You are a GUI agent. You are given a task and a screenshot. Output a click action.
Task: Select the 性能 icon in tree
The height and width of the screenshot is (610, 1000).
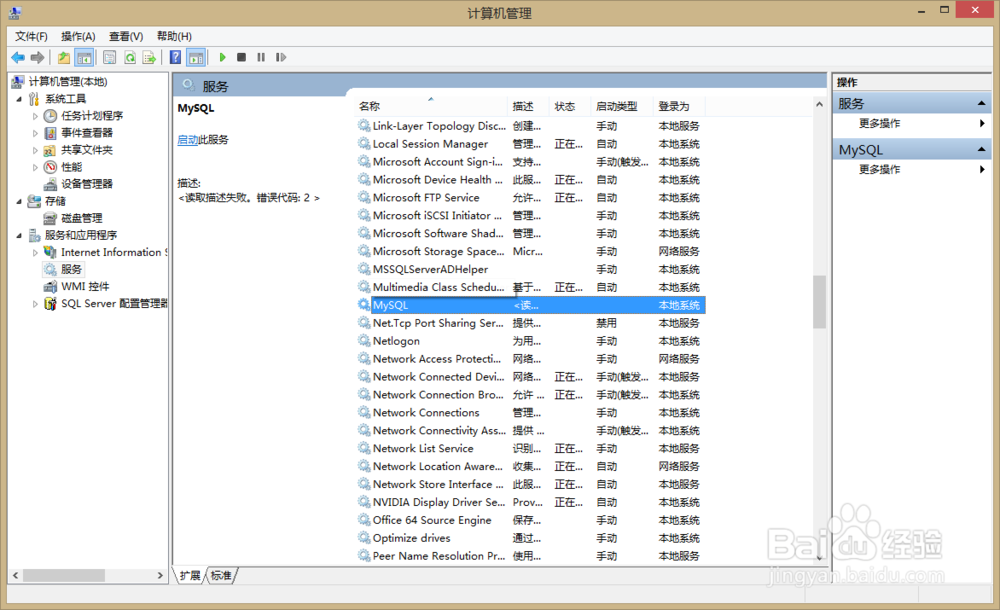click(x=50, y=167)
